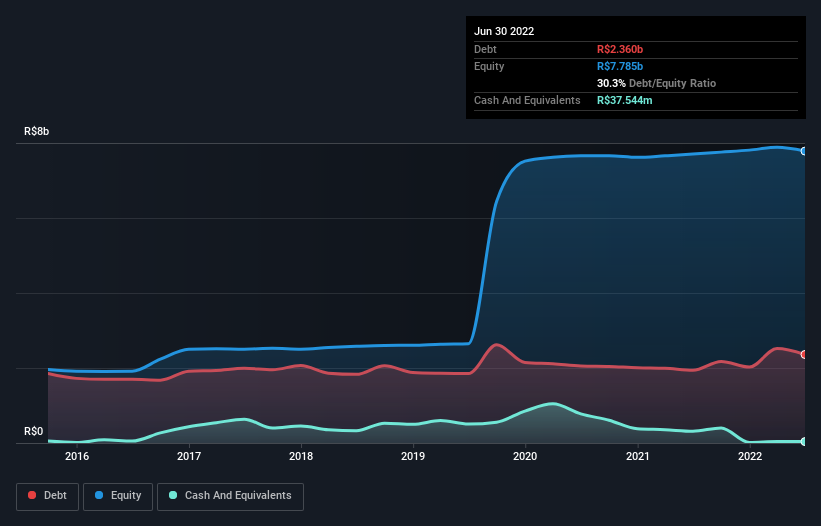Click the teal Cash And Equivalents legend dot
821x526 pixels.
(x=173, y=495)
